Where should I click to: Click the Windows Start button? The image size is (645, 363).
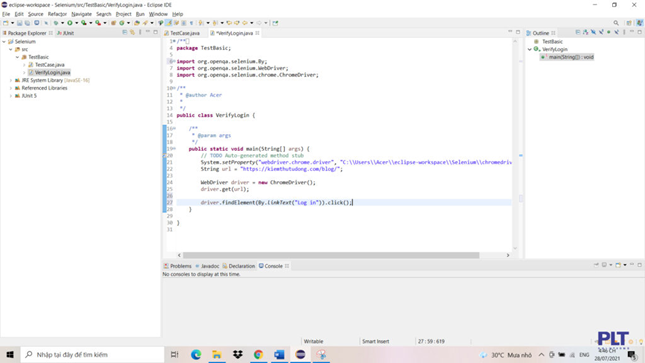(x=10, y=354)
